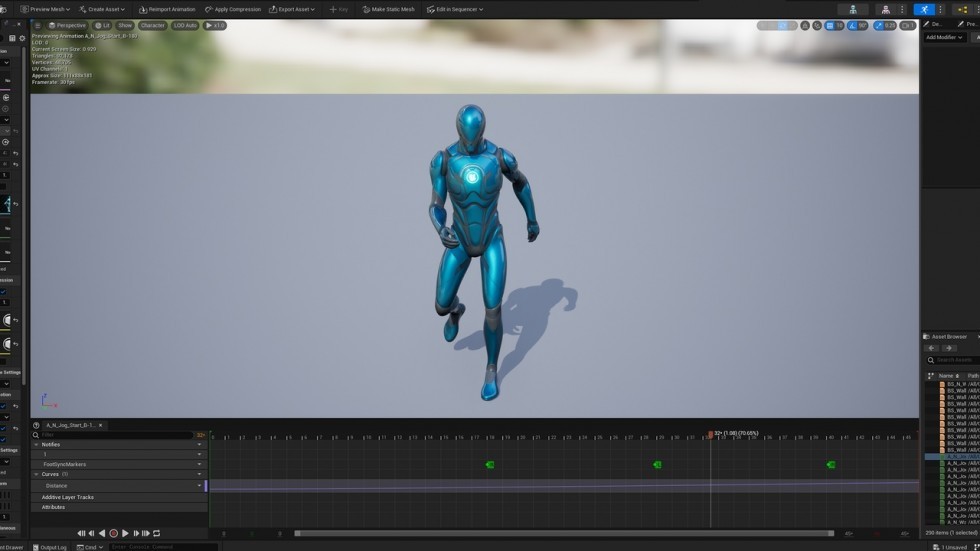980x551 pixels.
Task: Open Distance curve options dropdown
Action: coord(199,486)
